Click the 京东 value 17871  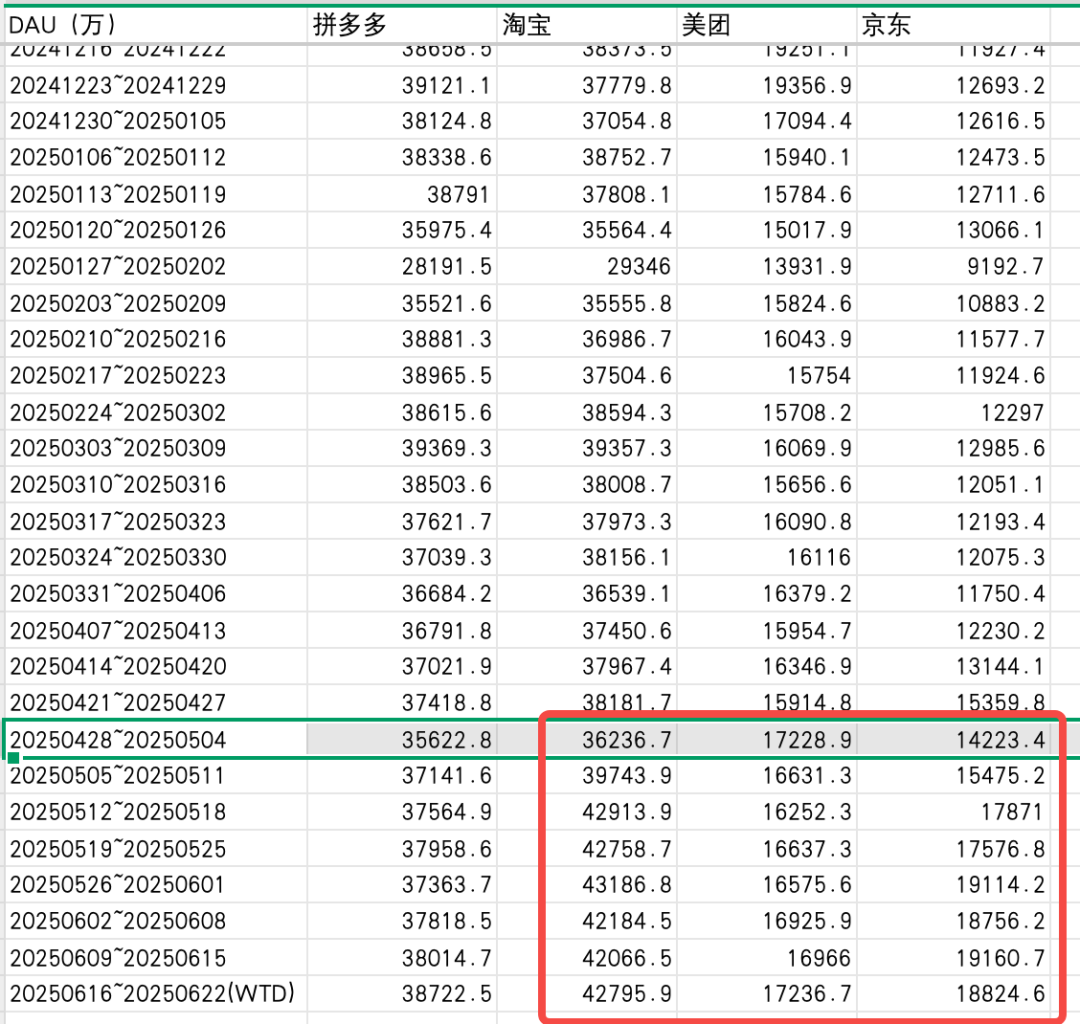954,812
